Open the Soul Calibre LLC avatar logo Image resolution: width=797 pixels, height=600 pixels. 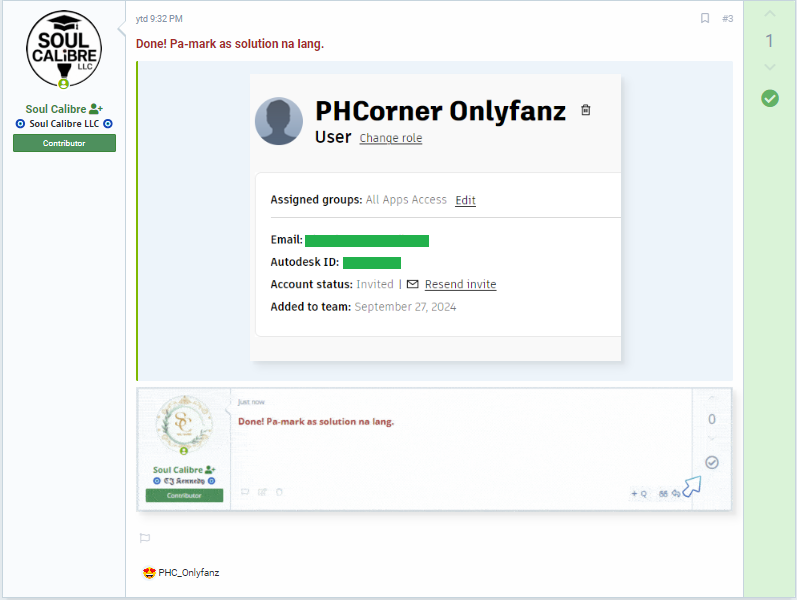coord(64,49)
